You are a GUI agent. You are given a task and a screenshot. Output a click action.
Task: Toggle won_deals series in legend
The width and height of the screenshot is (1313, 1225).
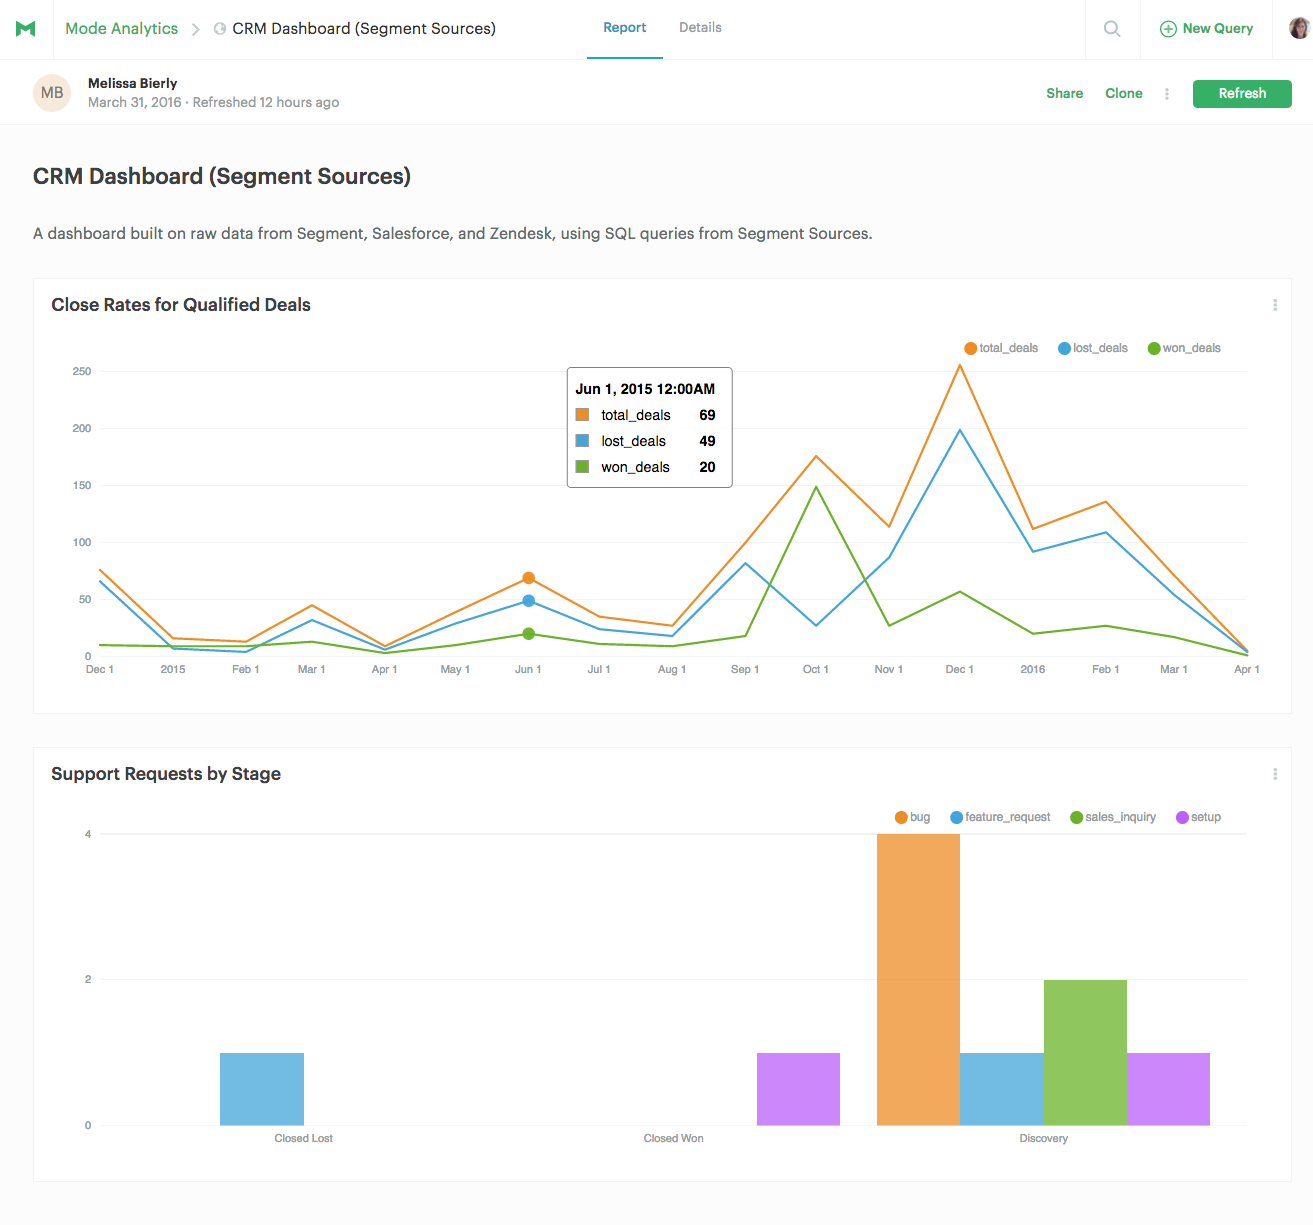pyautogui.click(x=1184, y=348)
